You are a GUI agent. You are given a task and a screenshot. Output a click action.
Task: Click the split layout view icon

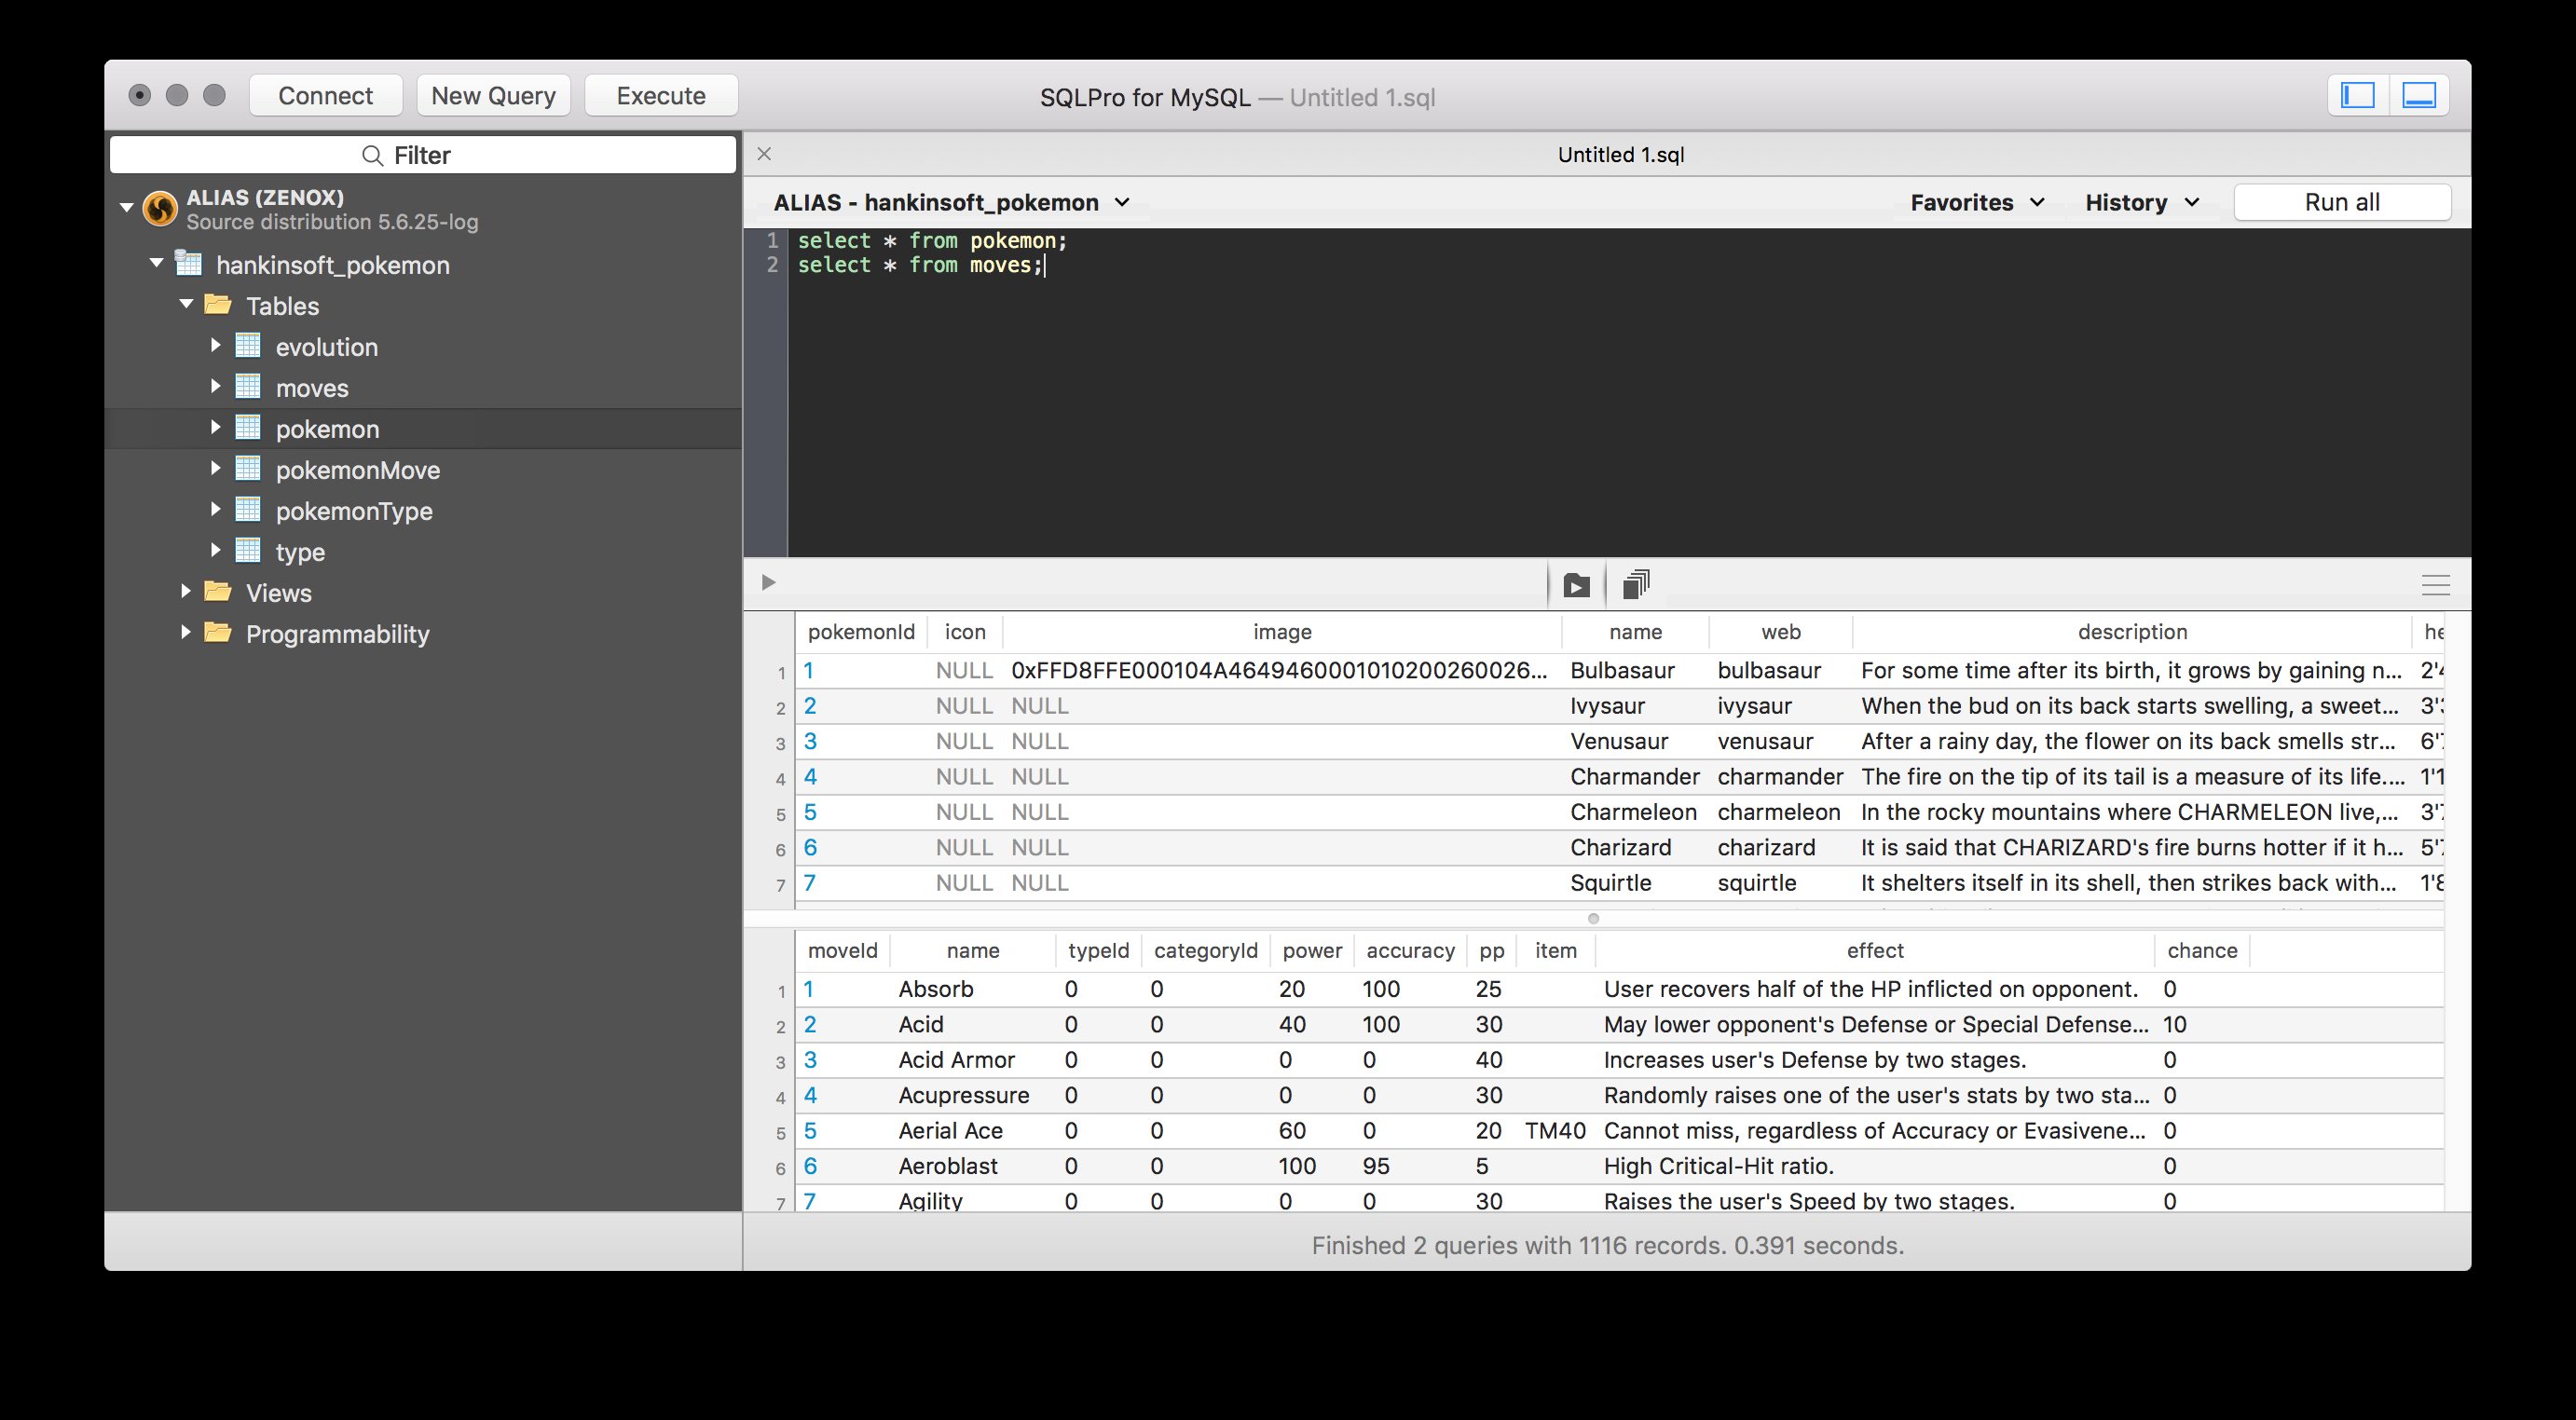coord(2422,94)
